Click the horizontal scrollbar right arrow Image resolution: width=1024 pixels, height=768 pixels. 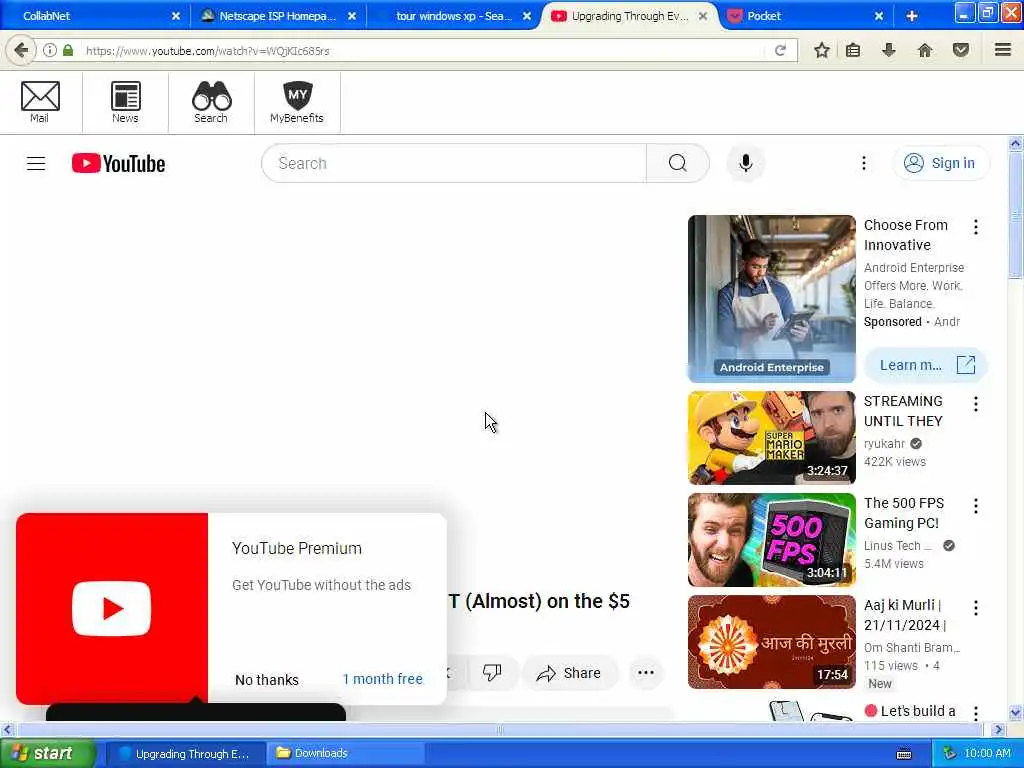pyautogui.click(x=998, y=729)
